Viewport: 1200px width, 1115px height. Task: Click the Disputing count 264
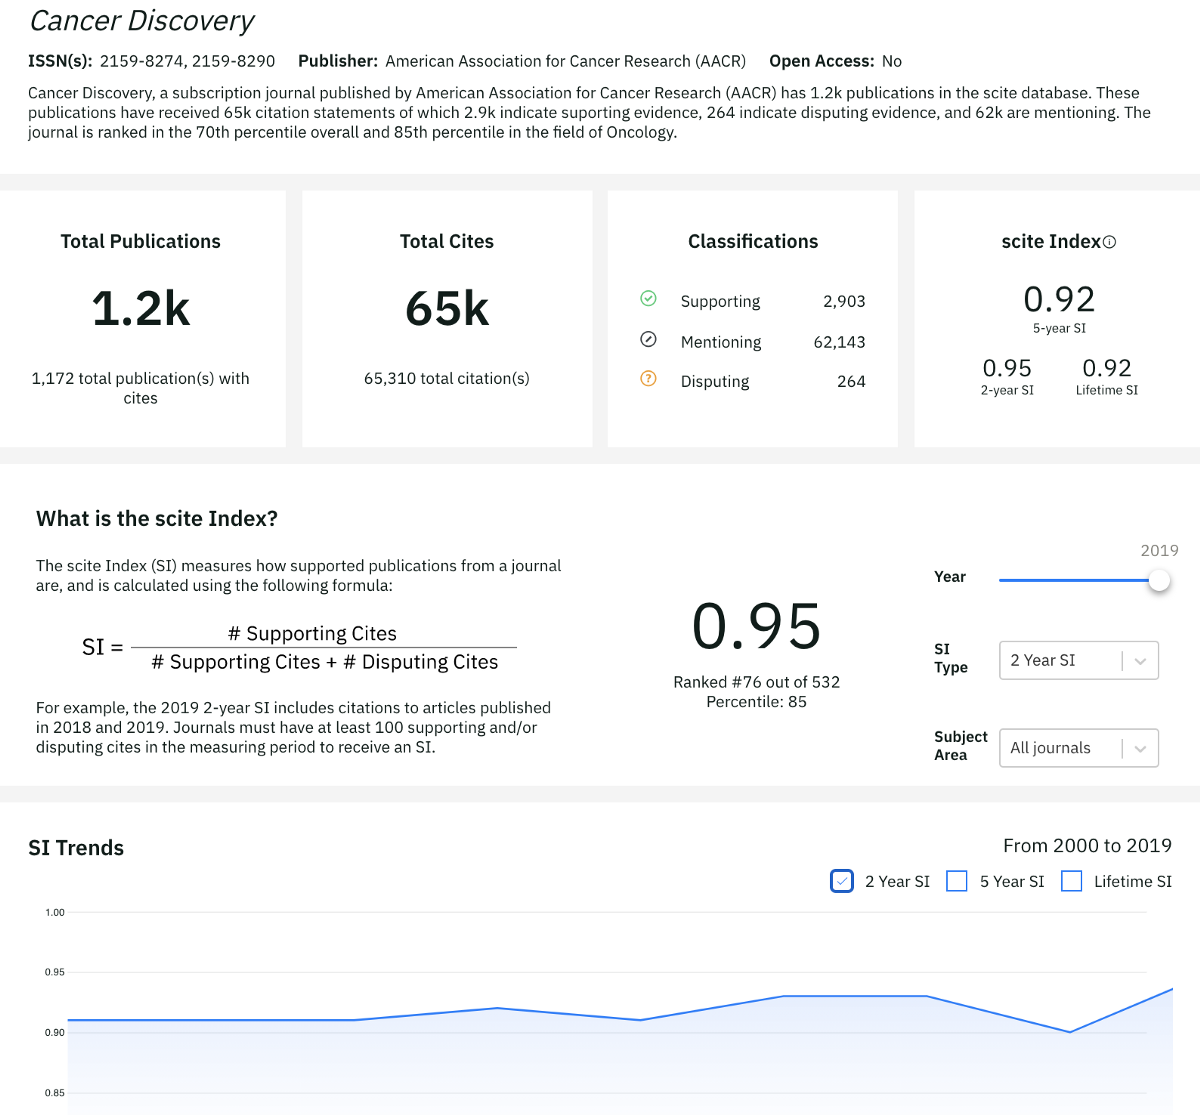[851, 381]
